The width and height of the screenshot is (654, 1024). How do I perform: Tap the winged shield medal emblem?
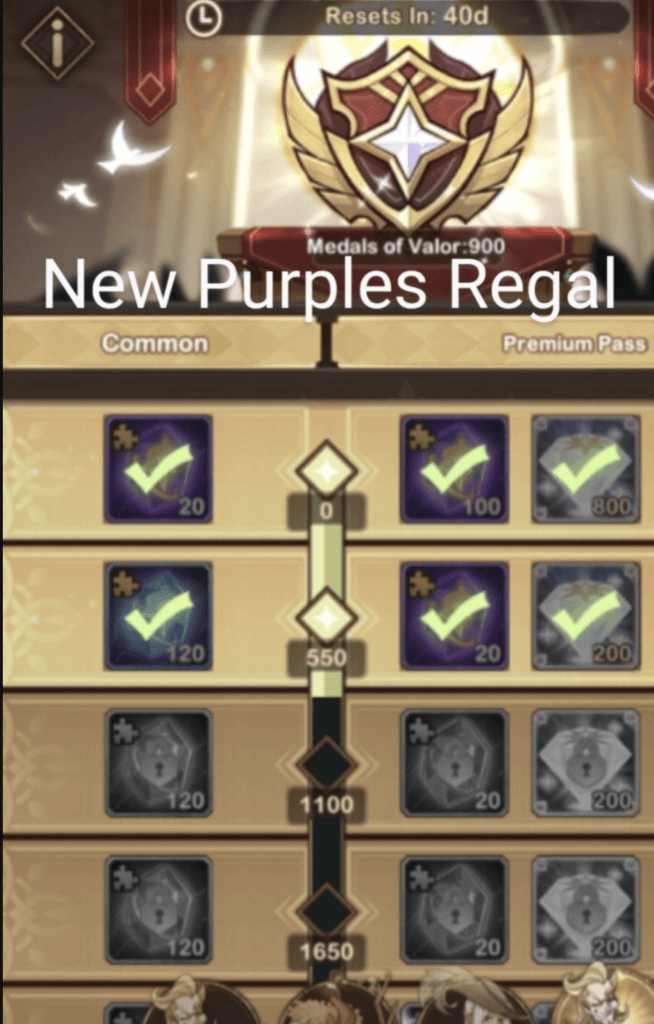pyautogui.click(x=408, y=135)
